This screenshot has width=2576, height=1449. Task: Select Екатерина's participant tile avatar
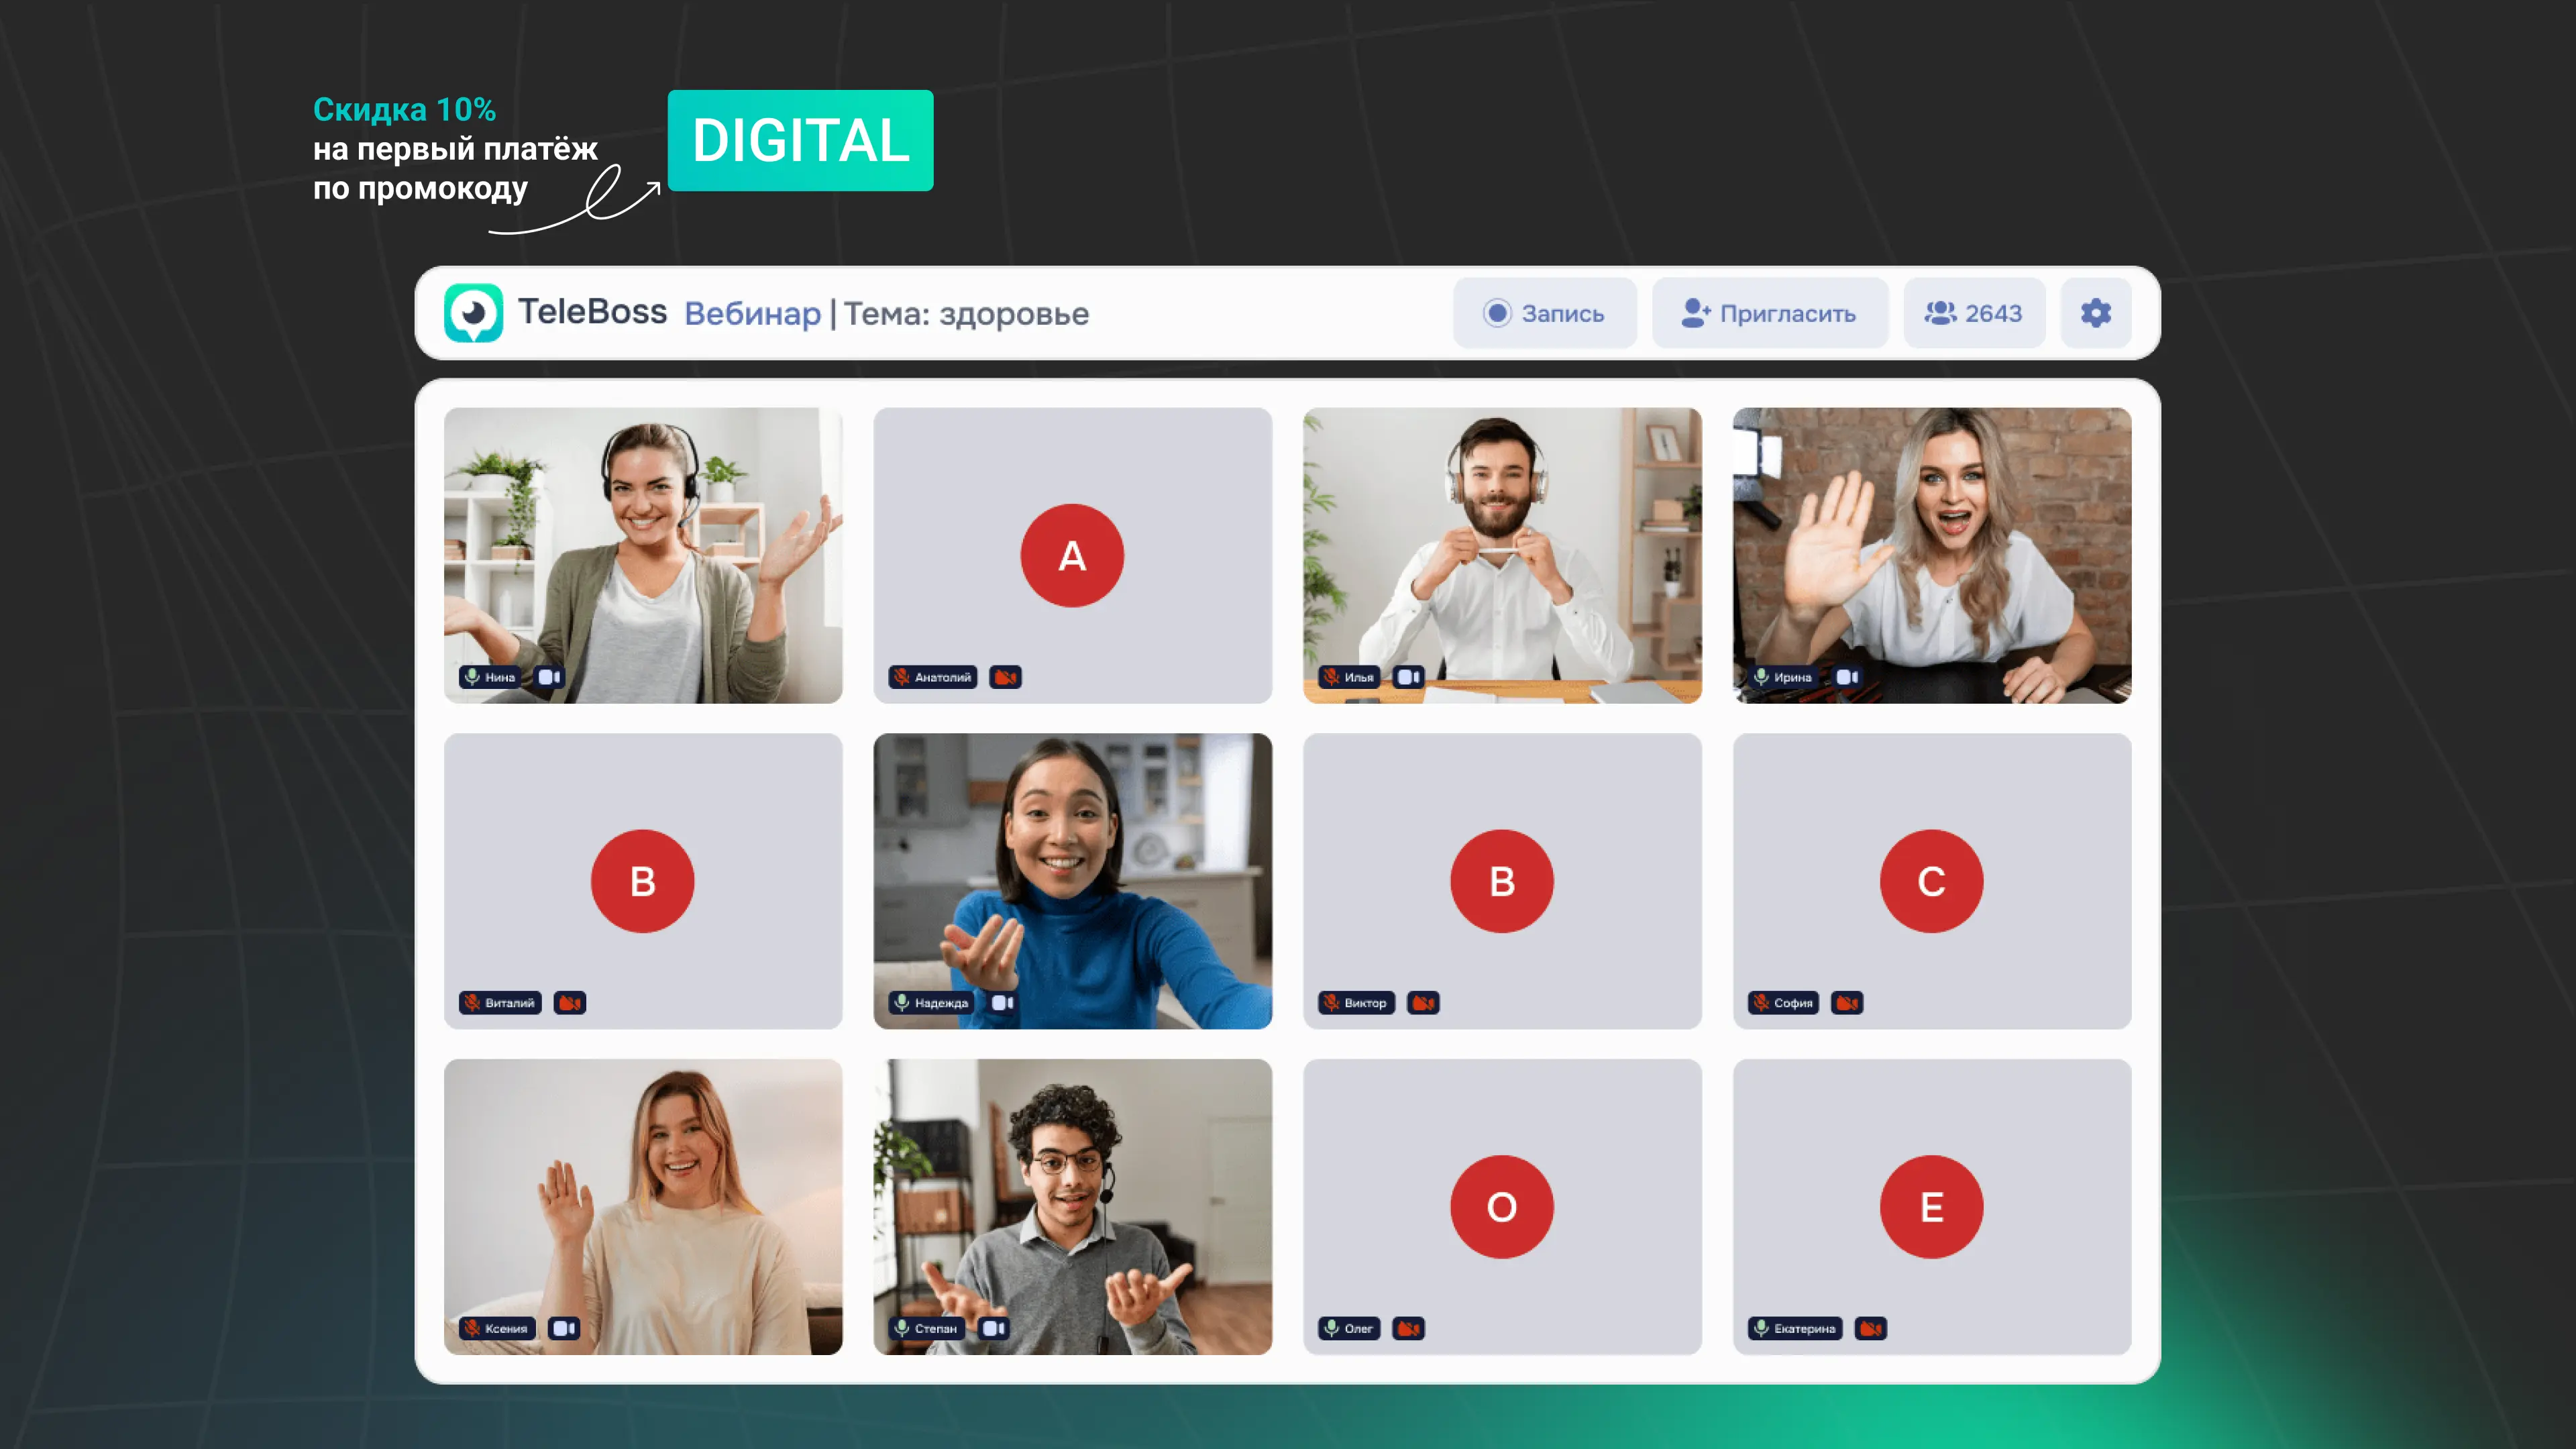pyautogui.click(x=1931, y=1207)
